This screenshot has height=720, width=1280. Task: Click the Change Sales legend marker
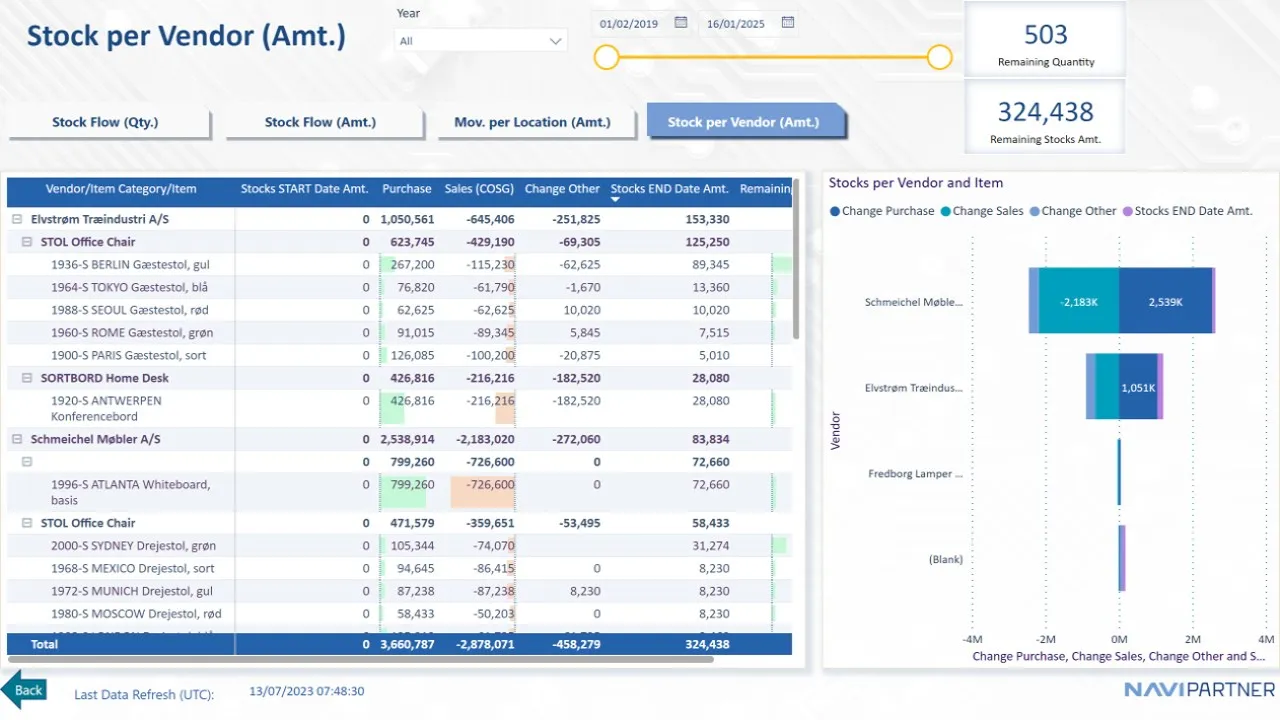coord(946,211)
